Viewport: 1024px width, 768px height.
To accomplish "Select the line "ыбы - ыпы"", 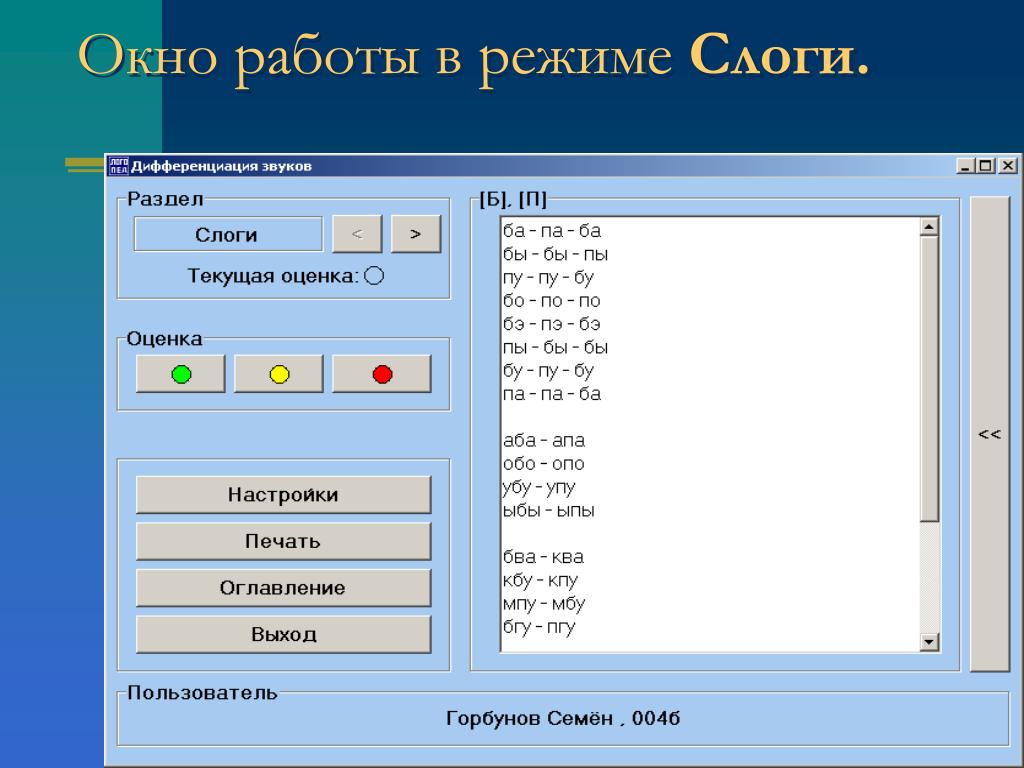I will point(549,510).
